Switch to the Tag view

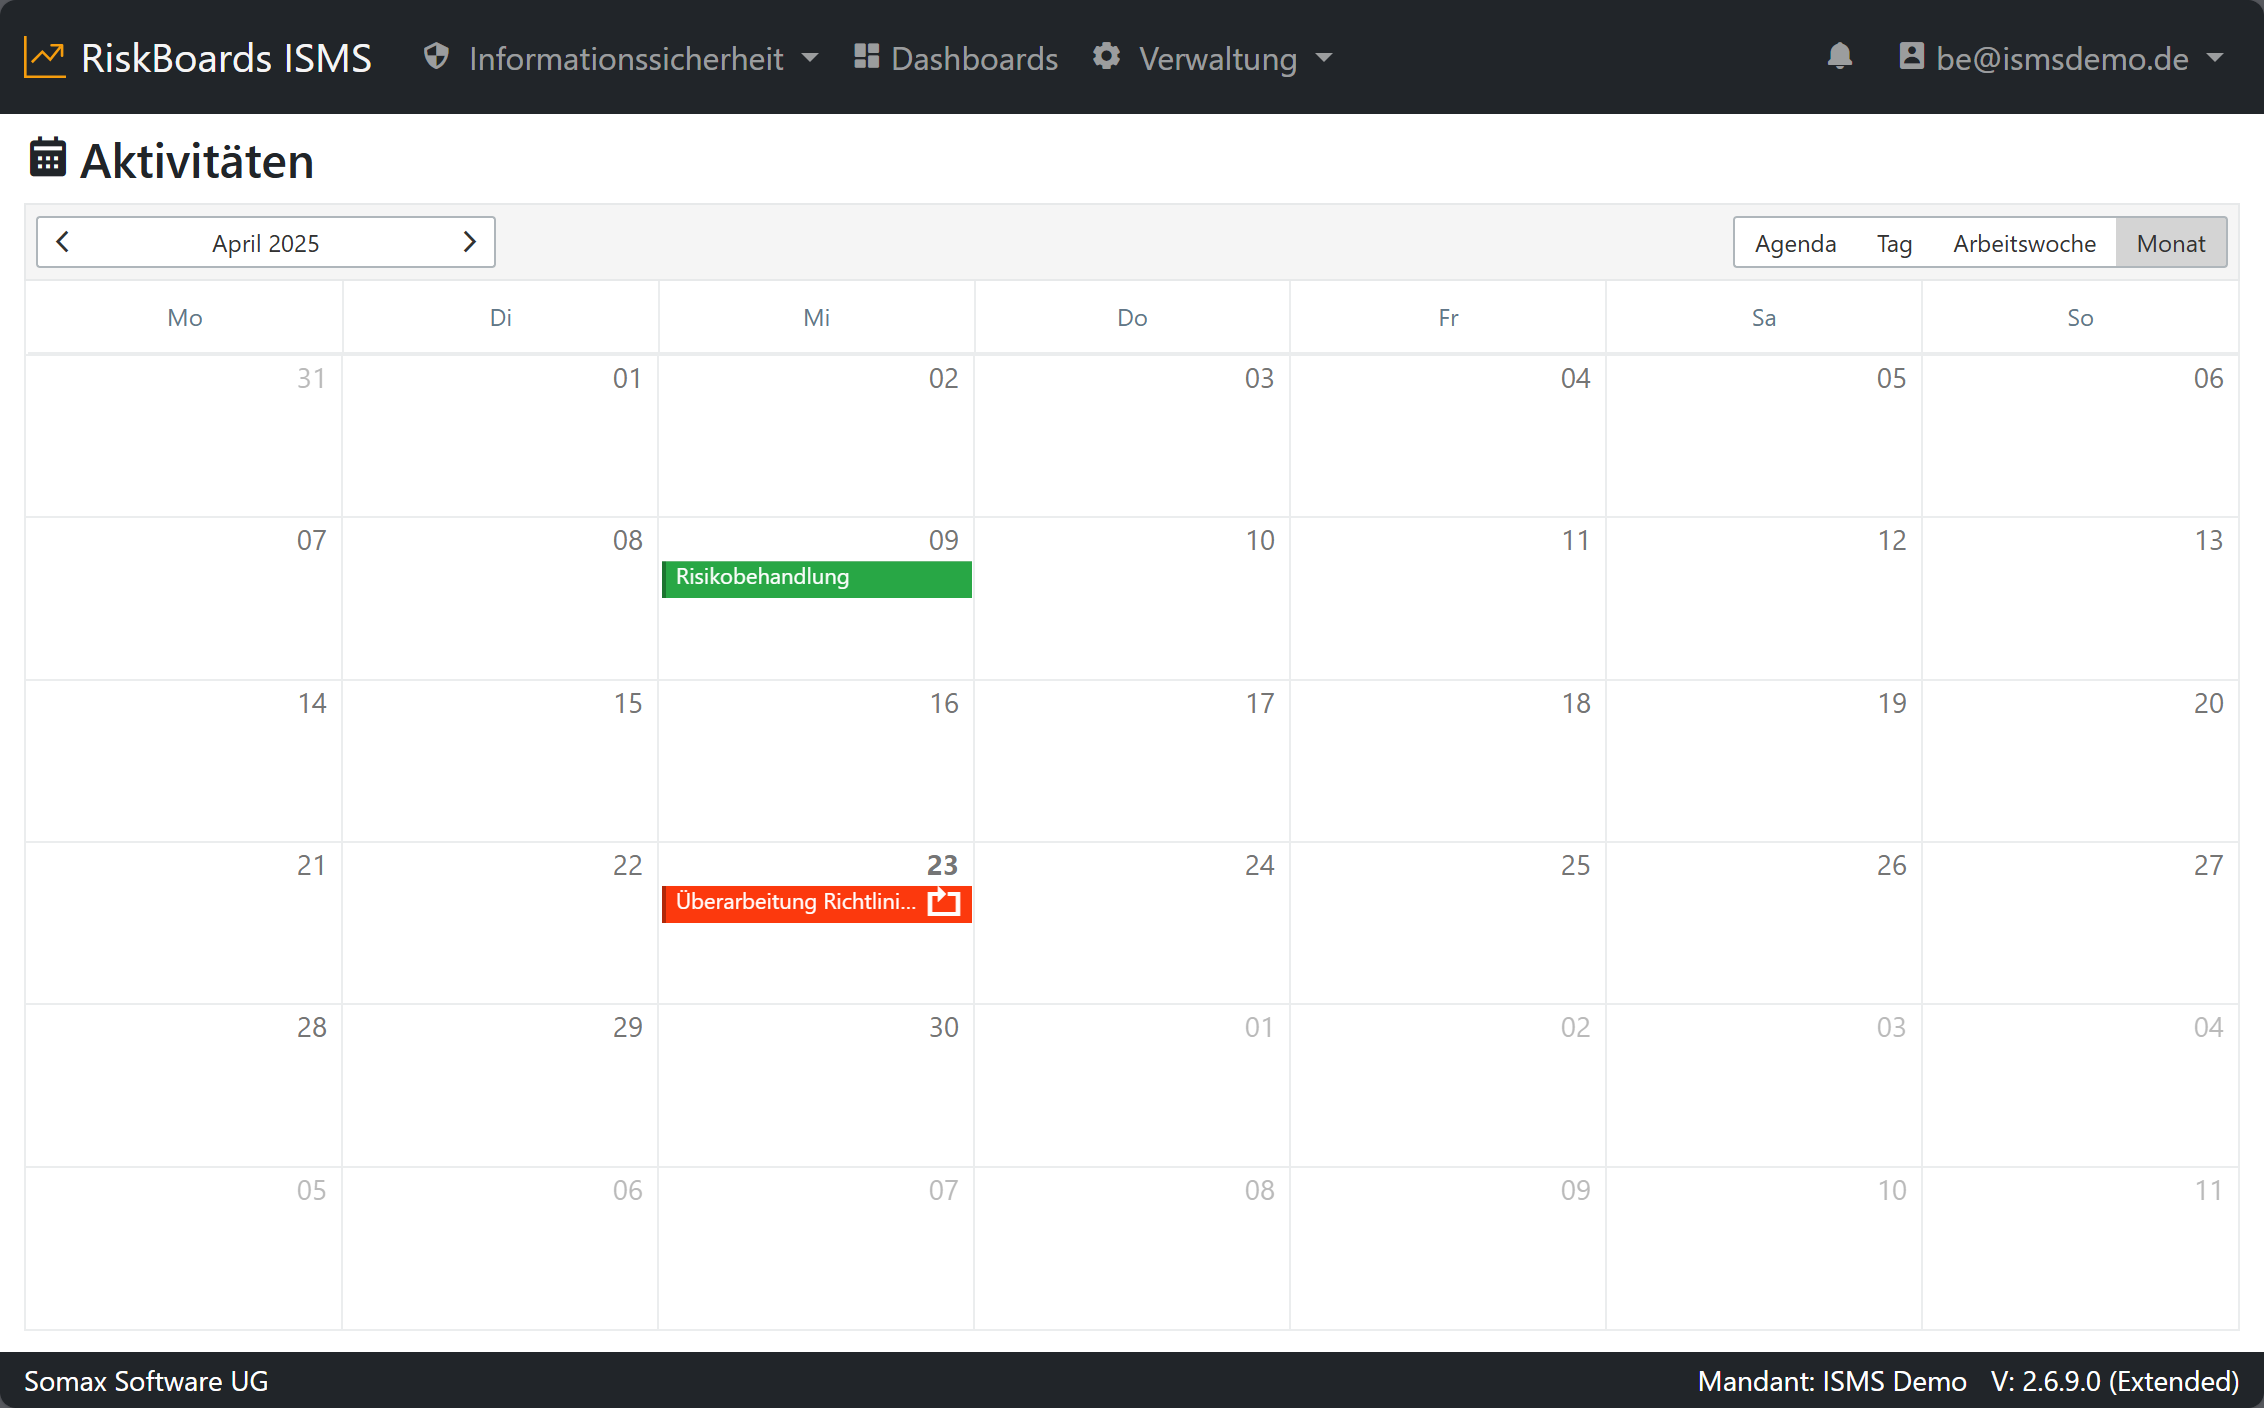click(x=1894, y=243)
